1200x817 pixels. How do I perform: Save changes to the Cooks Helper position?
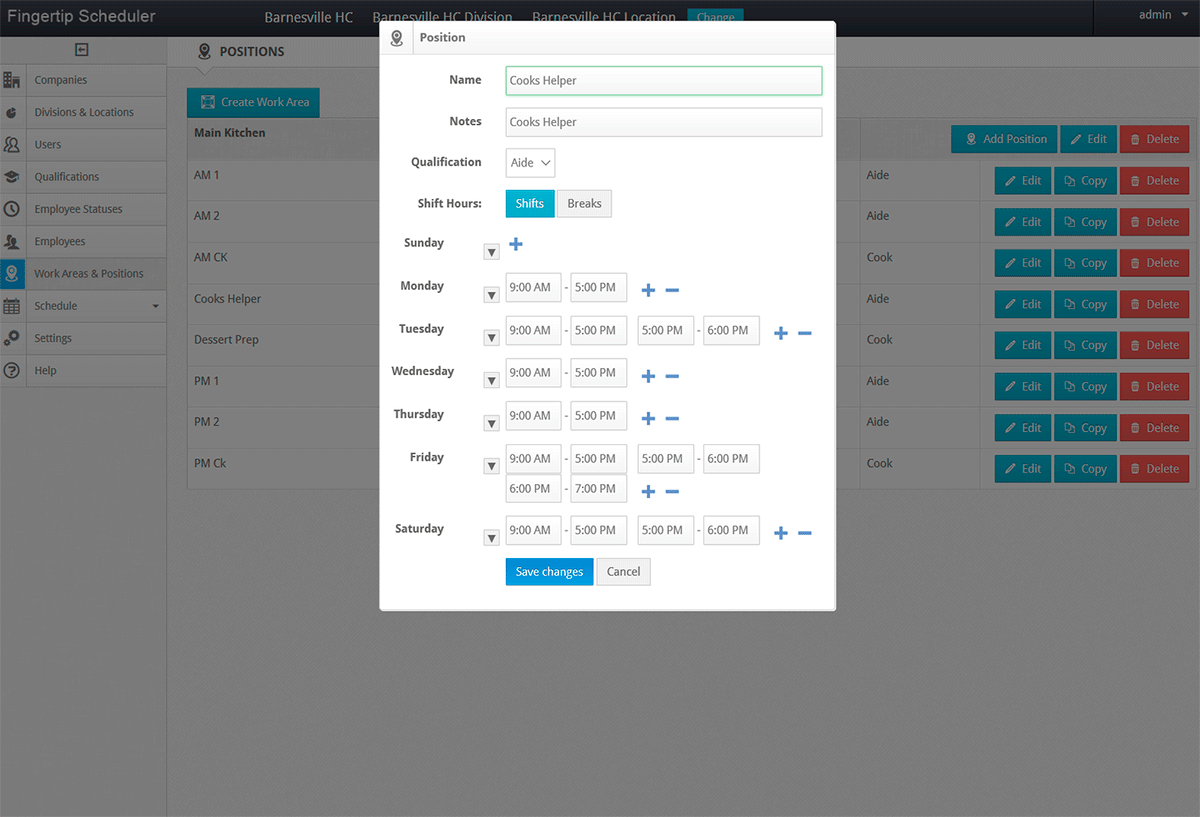click(x=548, y=571)
